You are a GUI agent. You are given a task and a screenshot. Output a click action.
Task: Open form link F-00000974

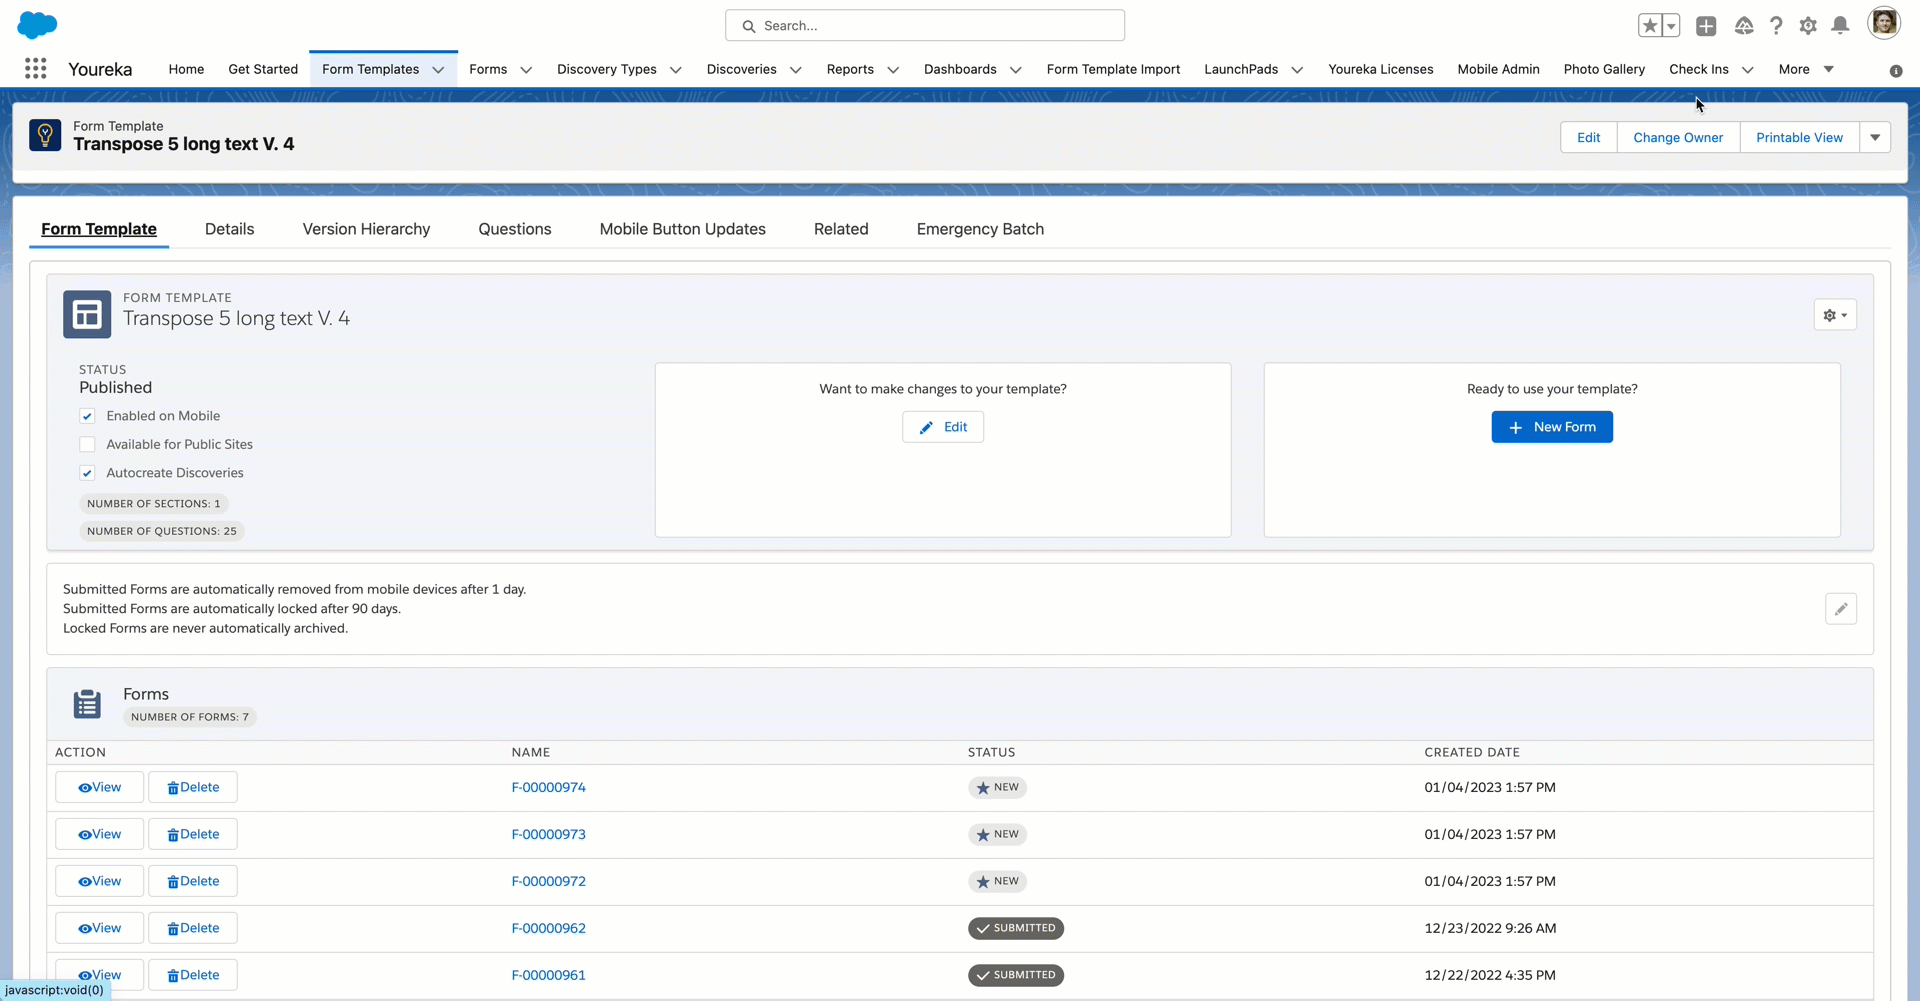[548, 787]
